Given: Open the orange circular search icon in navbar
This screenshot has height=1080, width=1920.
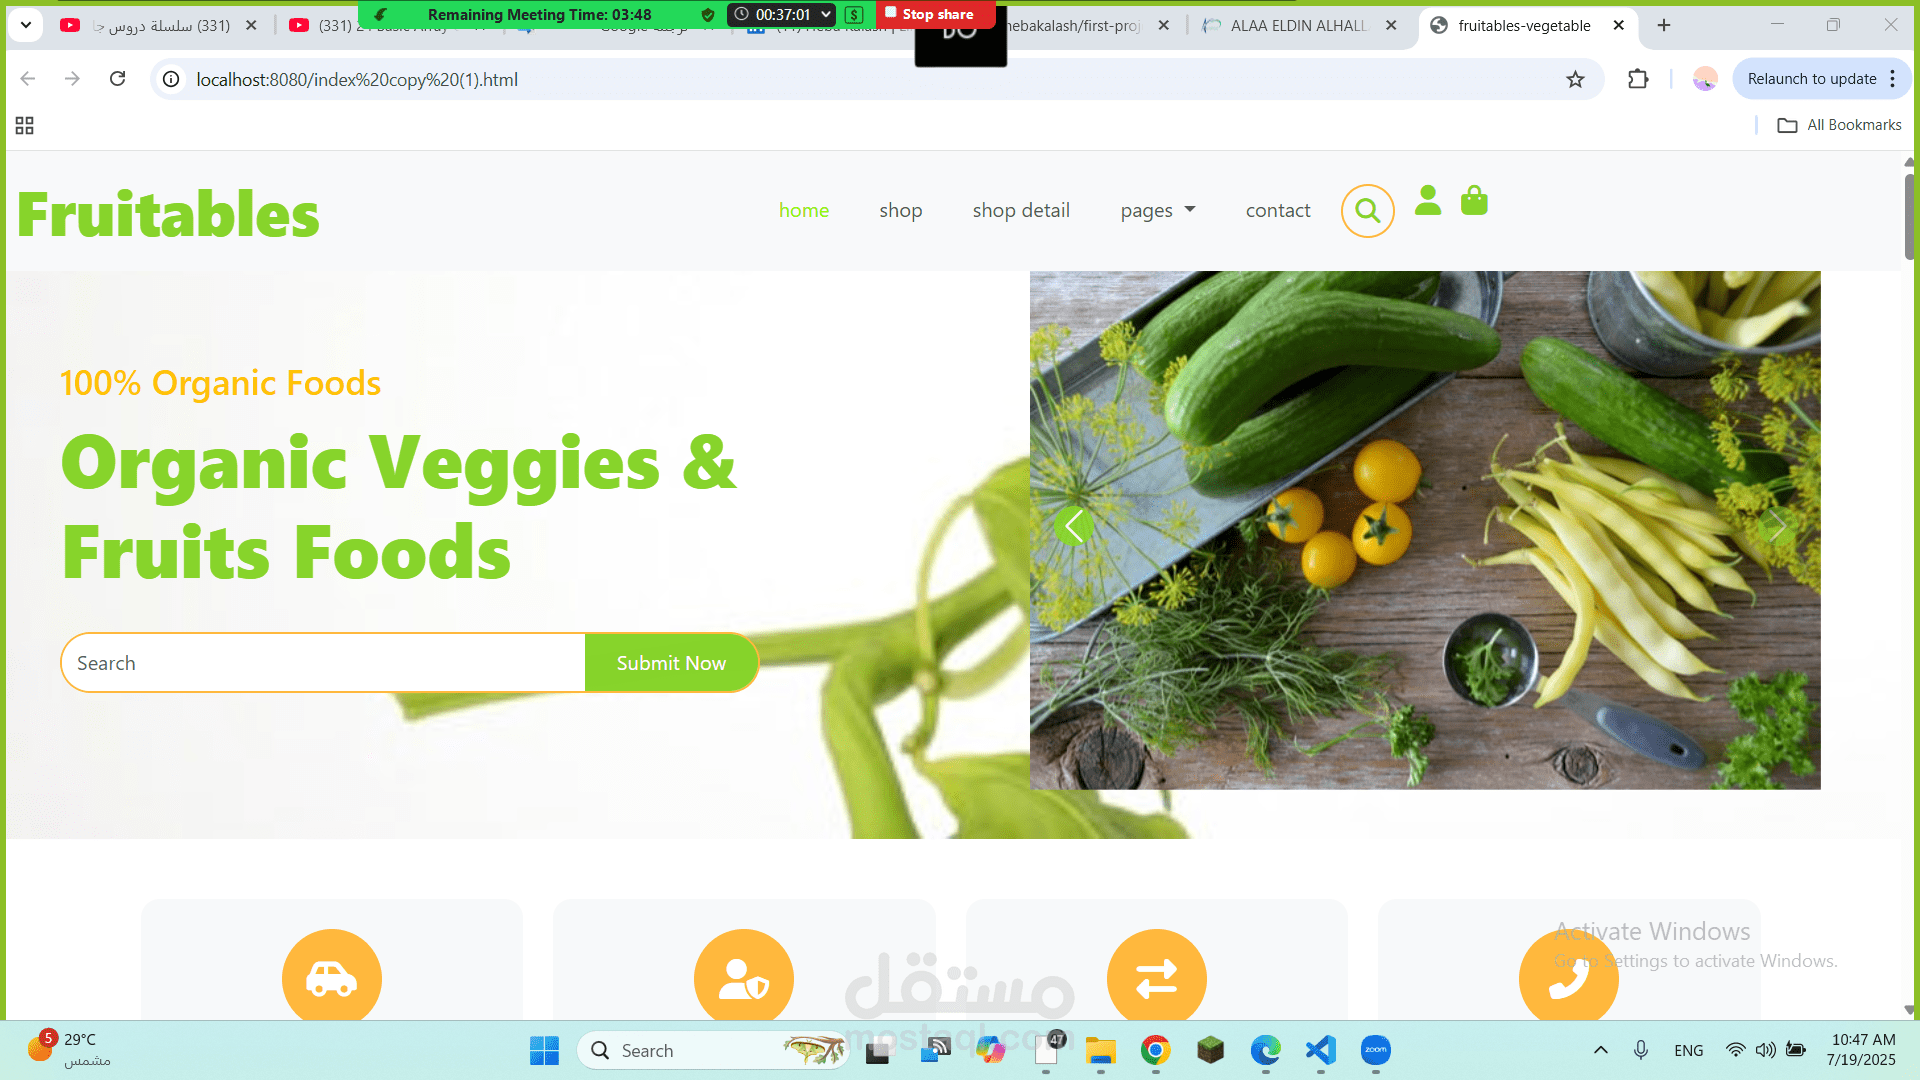Looking at the screenshot, I should click(1367, 211).
